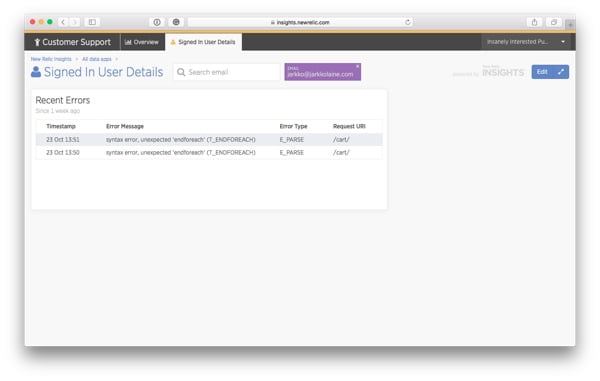600x381 pixels.
Task: Select the Signed In User Details tab
Action: click(x=203, y=42)
